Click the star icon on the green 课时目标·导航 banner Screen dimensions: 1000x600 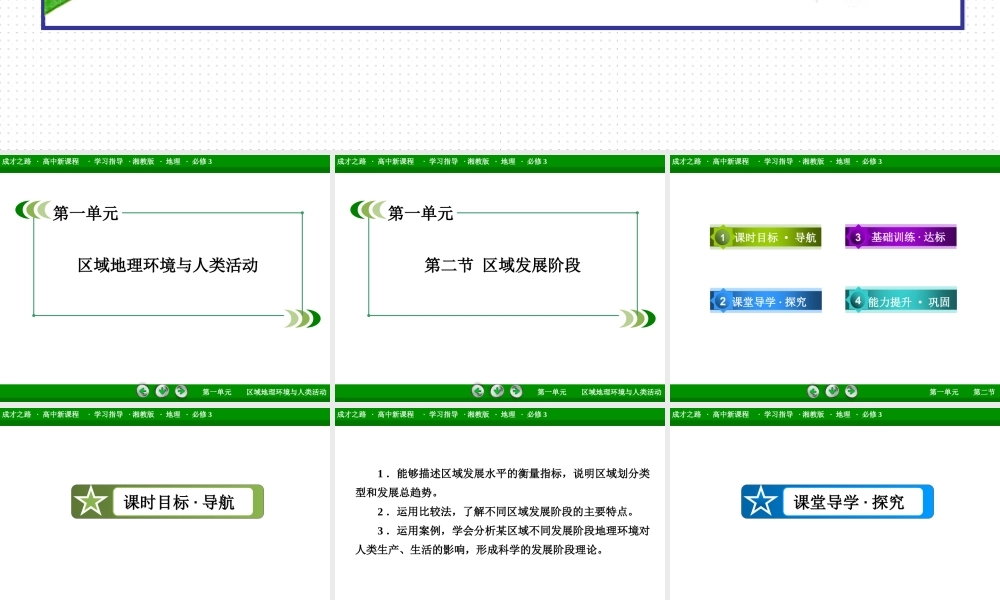point(91,502)
